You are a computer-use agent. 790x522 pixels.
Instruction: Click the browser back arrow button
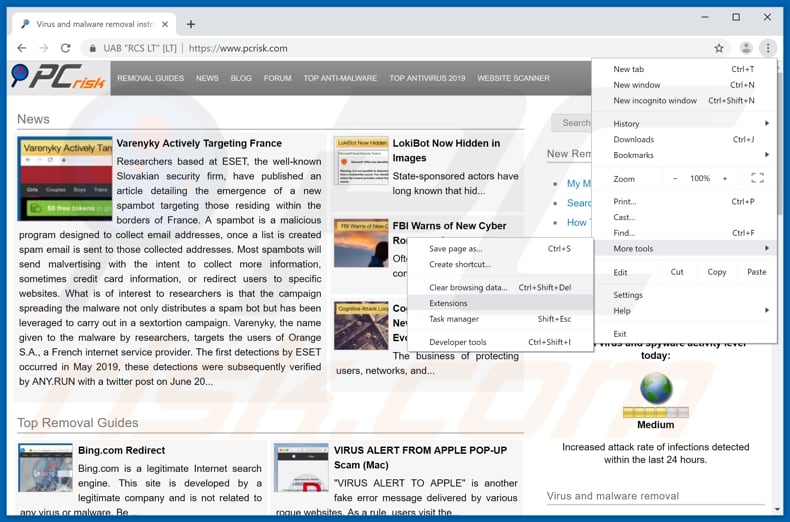click(22, 48)
